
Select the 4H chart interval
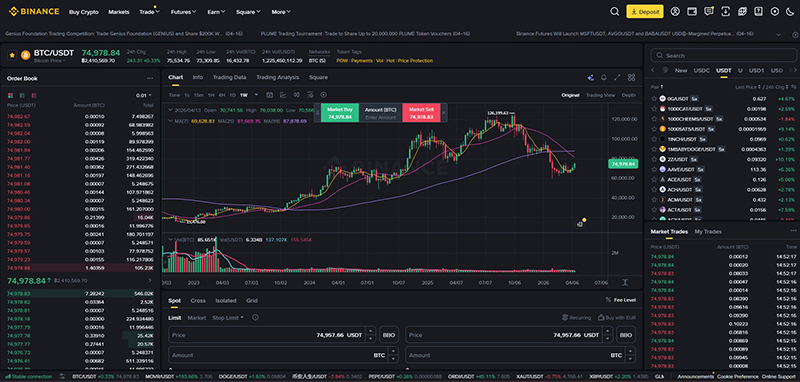tap(221, 95)
